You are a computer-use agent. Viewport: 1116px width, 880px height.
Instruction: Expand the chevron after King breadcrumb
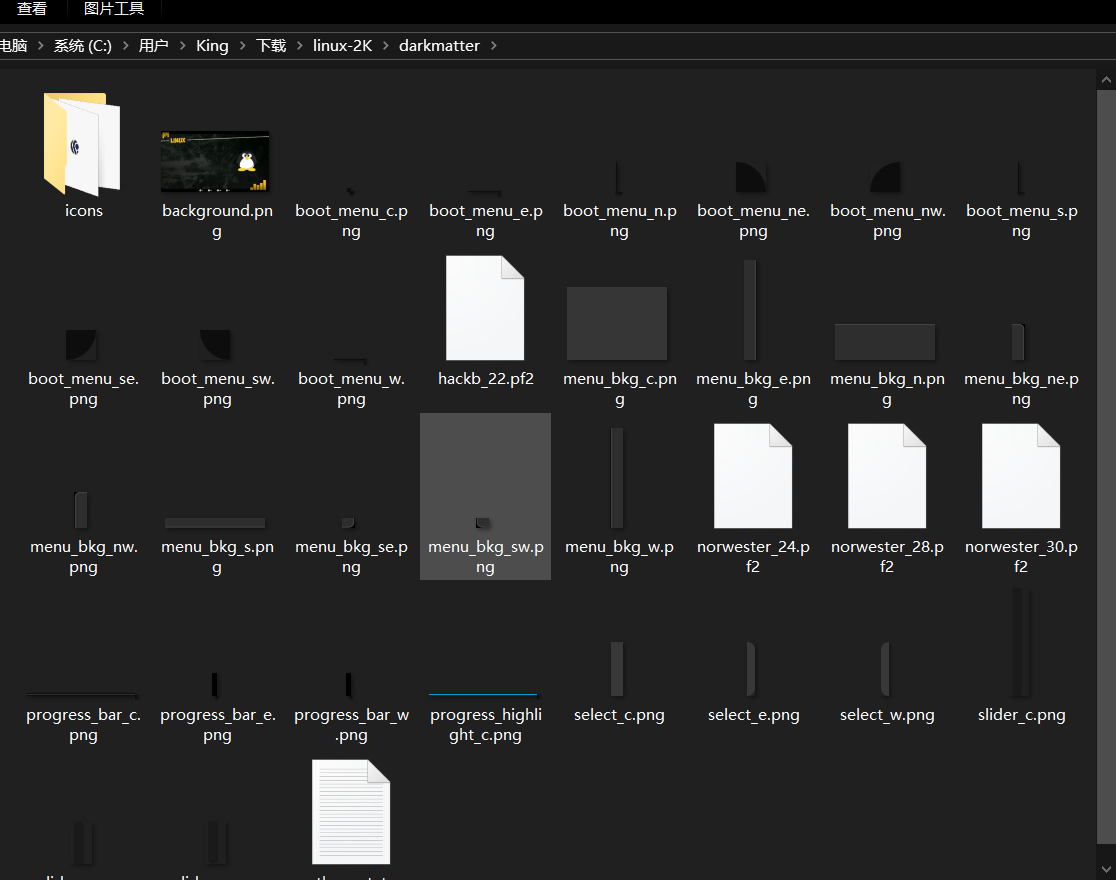point(242,46)
